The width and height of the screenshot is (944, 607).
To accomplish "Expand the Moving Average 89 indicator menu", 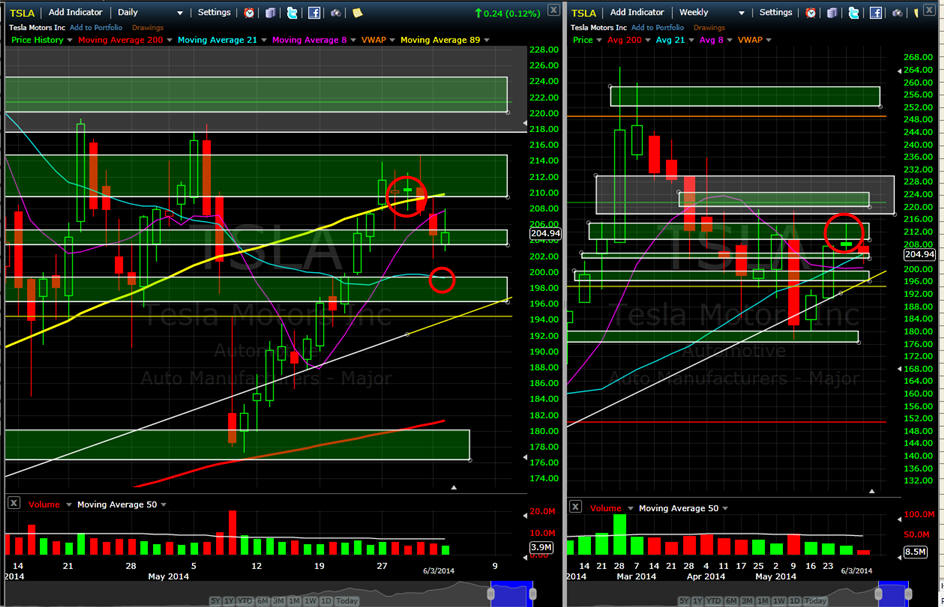I will point(486,40).
